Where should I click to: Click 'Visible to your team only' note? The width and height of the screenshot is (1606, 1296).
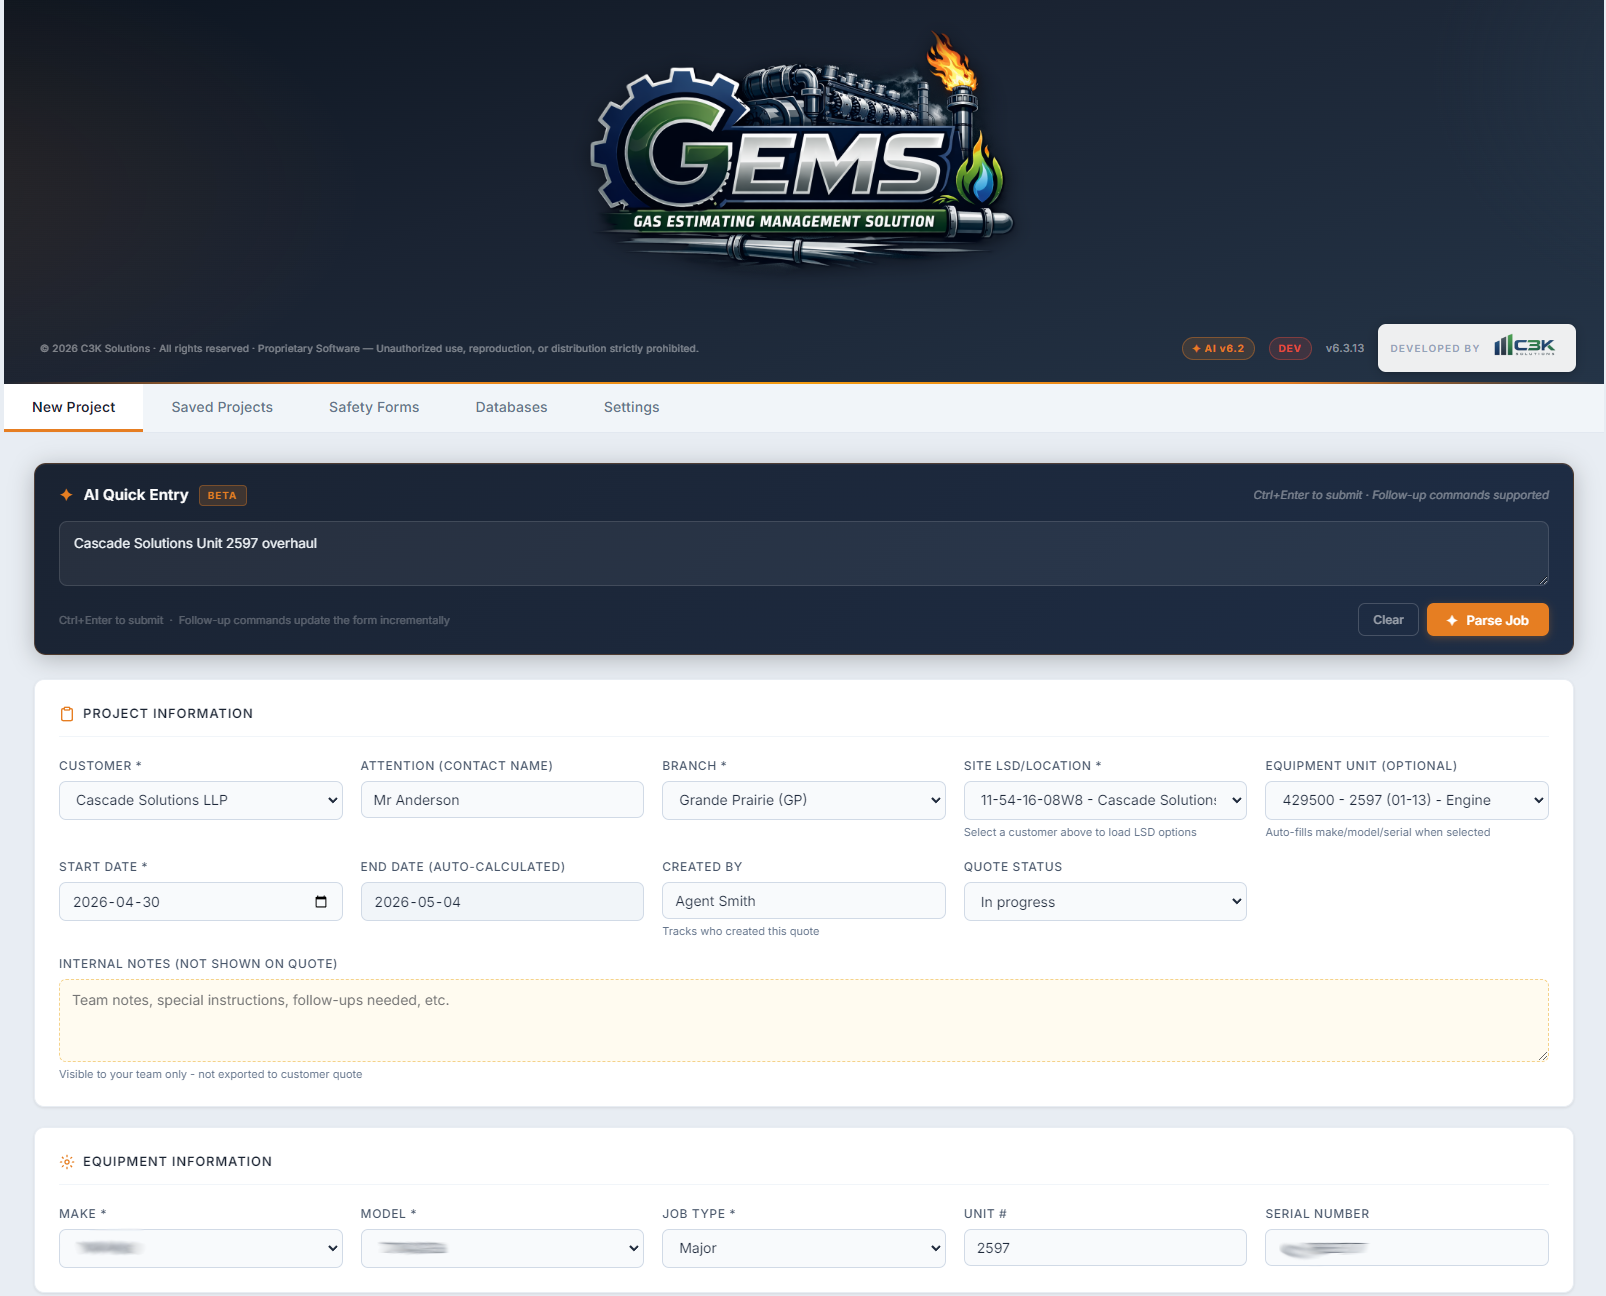pyautogui.click(x=210, y=1074)
